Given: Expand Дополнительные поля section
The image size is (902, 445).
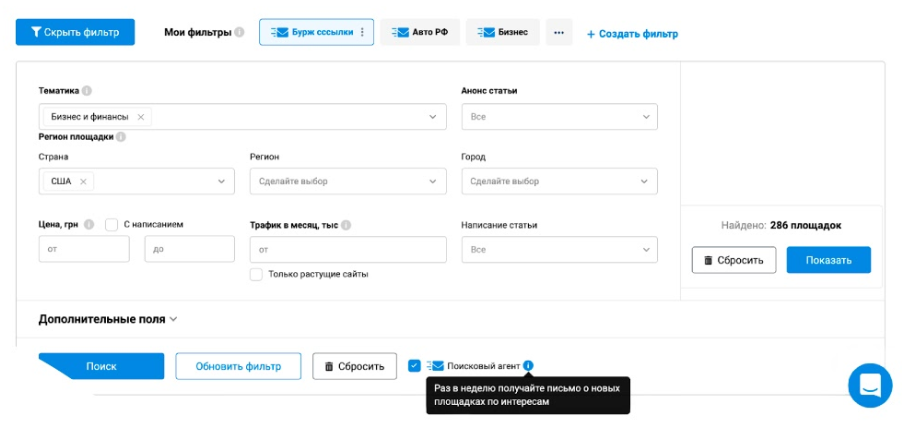Looking at the screenshot, I should (107, 320).
